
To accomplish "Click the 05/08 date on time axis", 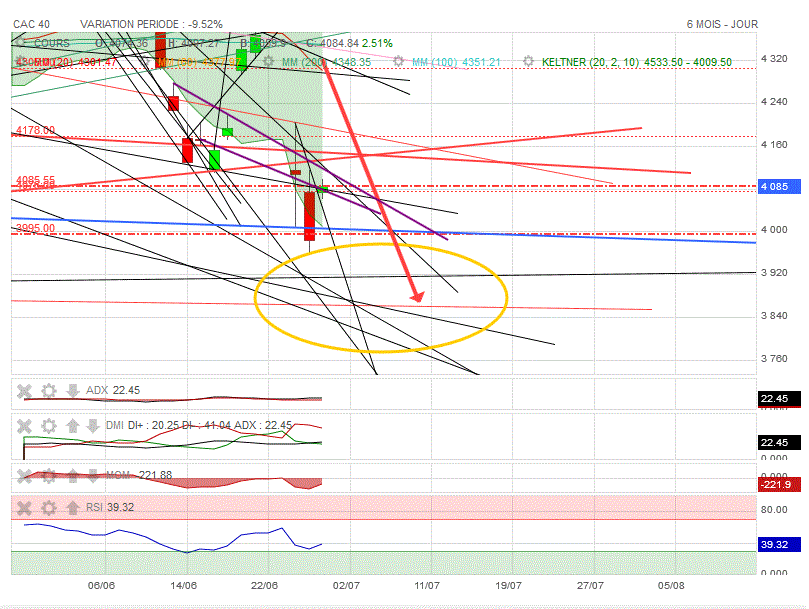I will point(671,585).
